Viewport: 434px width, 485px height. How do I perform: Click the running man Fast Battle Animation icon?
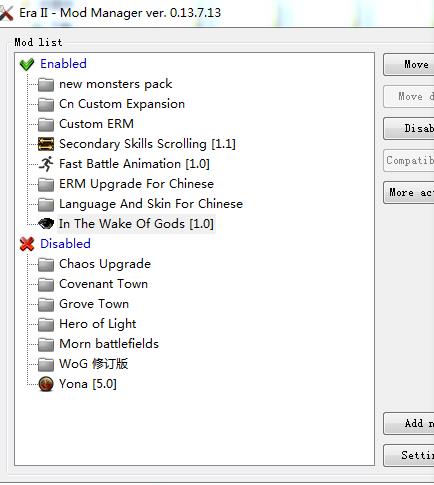46,164
